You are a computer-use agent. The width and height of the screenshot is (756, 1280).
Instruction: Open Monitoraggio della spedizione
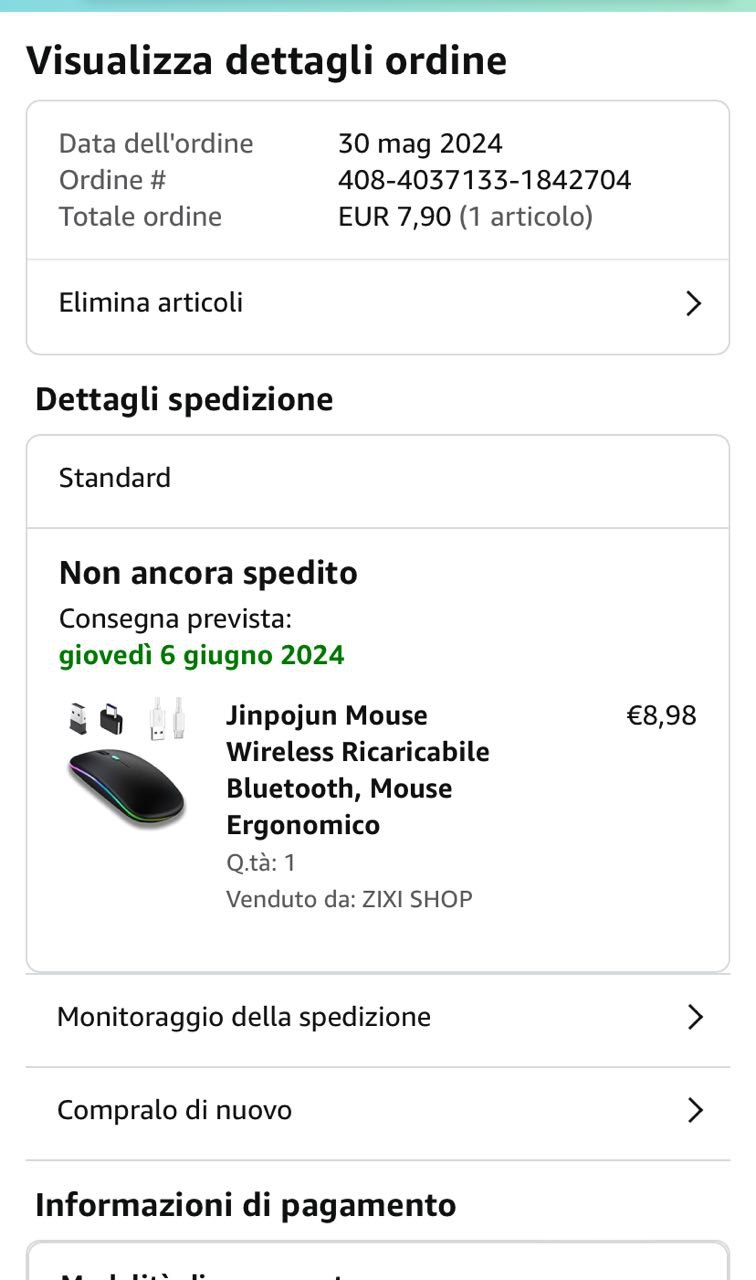click(x=244, y=1017)
